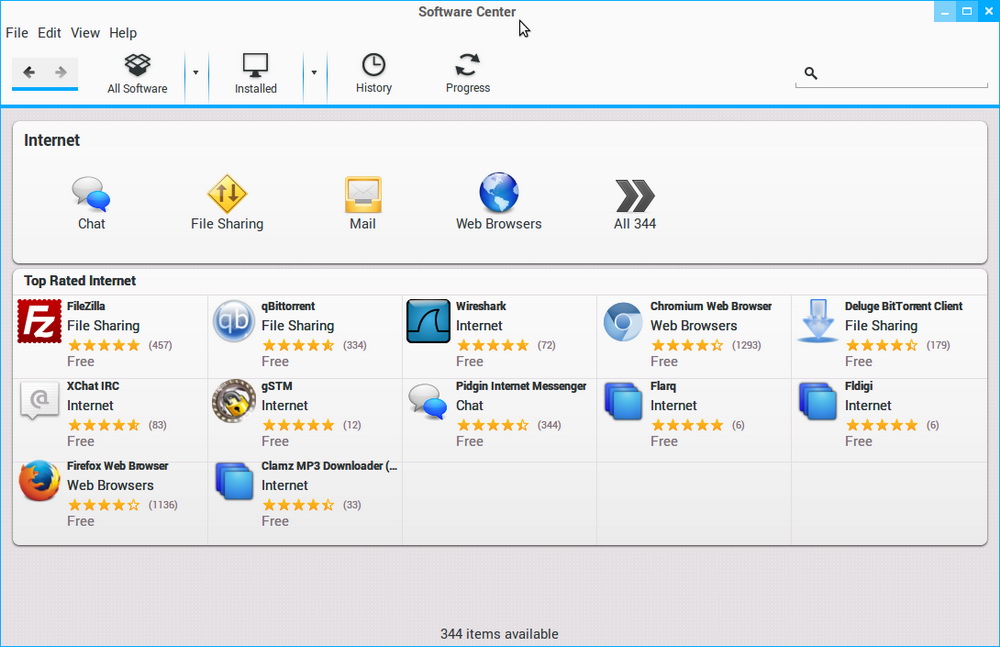Expand the Installed dropdown arrow
Screen dimensions: 1000x647
point(314,73)
